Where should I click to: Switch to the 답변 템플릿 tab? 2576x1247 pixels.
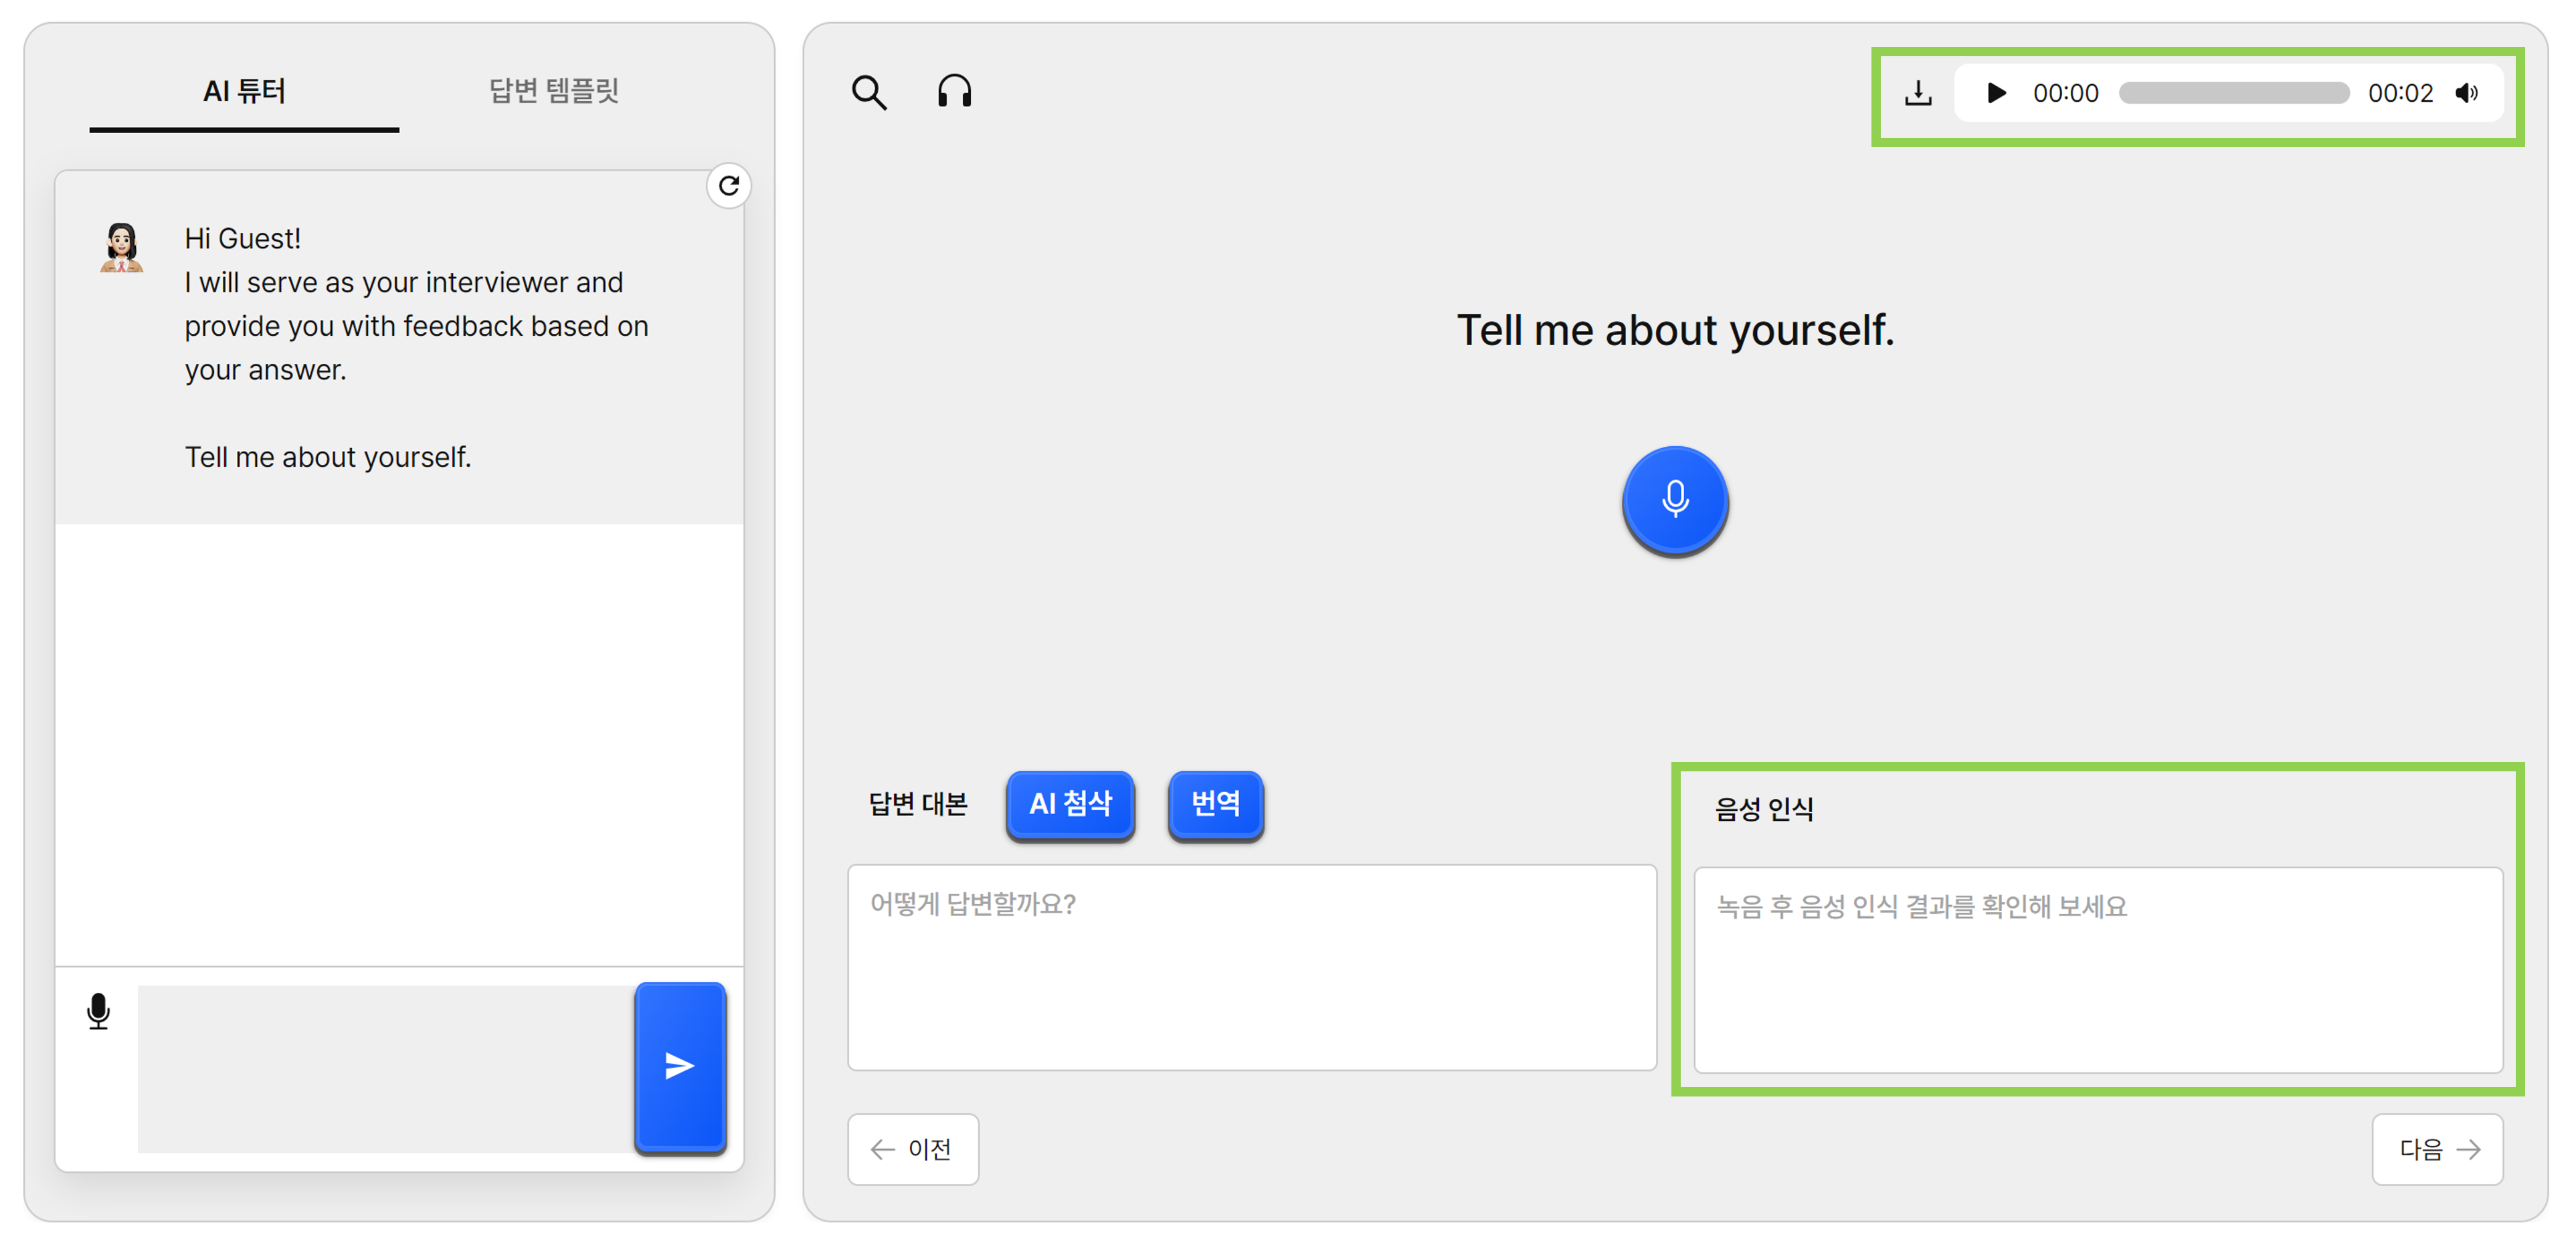(553, 92)
